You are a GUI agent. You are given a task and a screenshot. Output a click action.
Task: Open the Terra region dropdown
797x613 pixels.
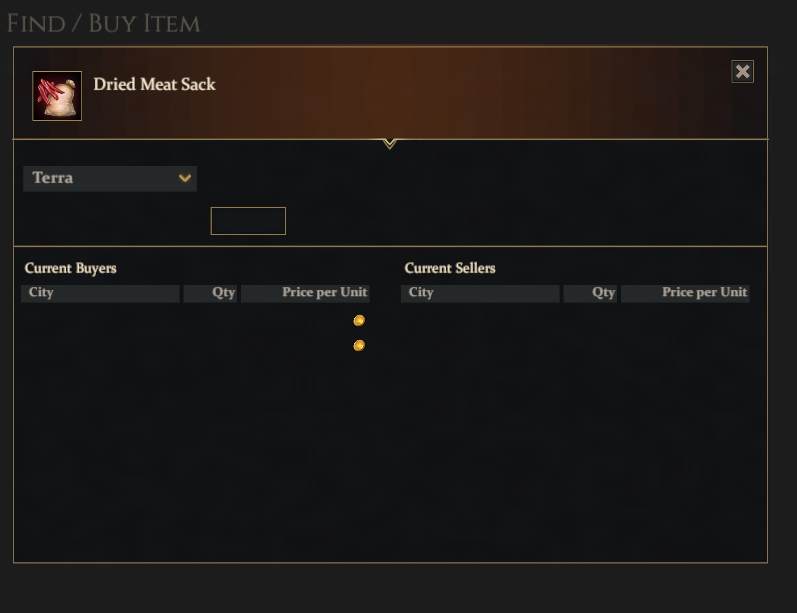coord(110,178)
